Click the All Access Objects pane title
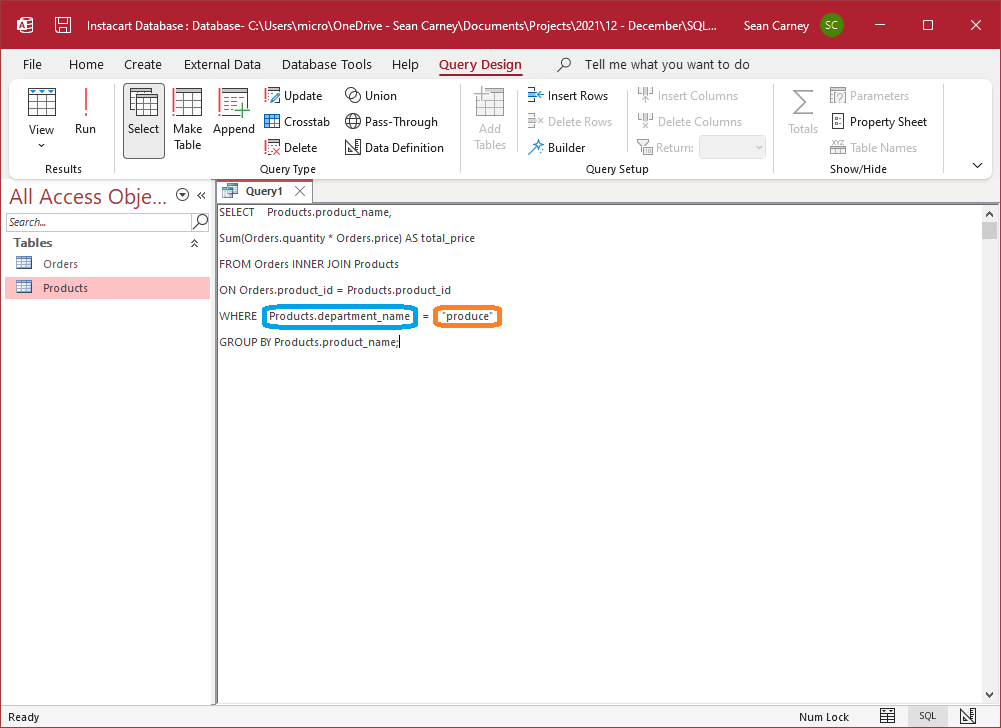 [x=88, y=196]
